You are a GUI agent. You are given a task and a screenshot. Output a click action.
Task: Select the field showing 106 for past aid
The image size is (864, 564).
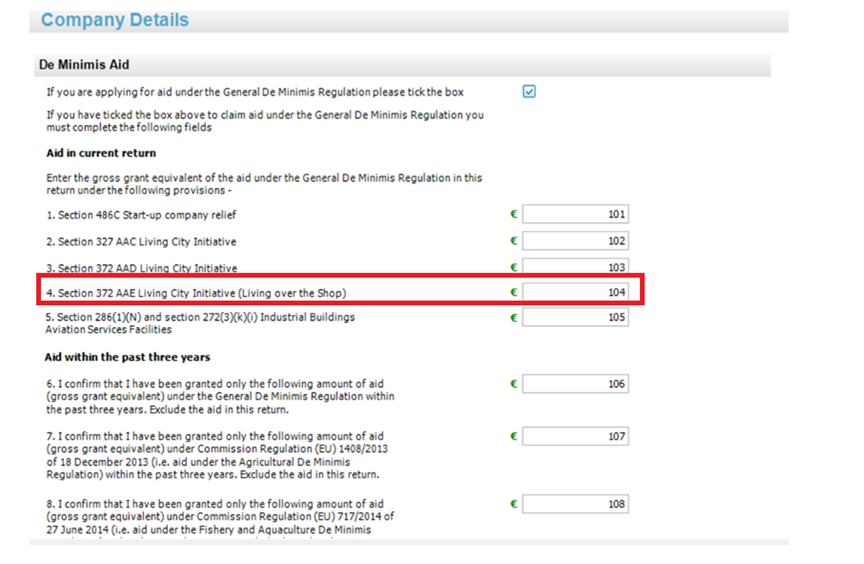point(575,384)
